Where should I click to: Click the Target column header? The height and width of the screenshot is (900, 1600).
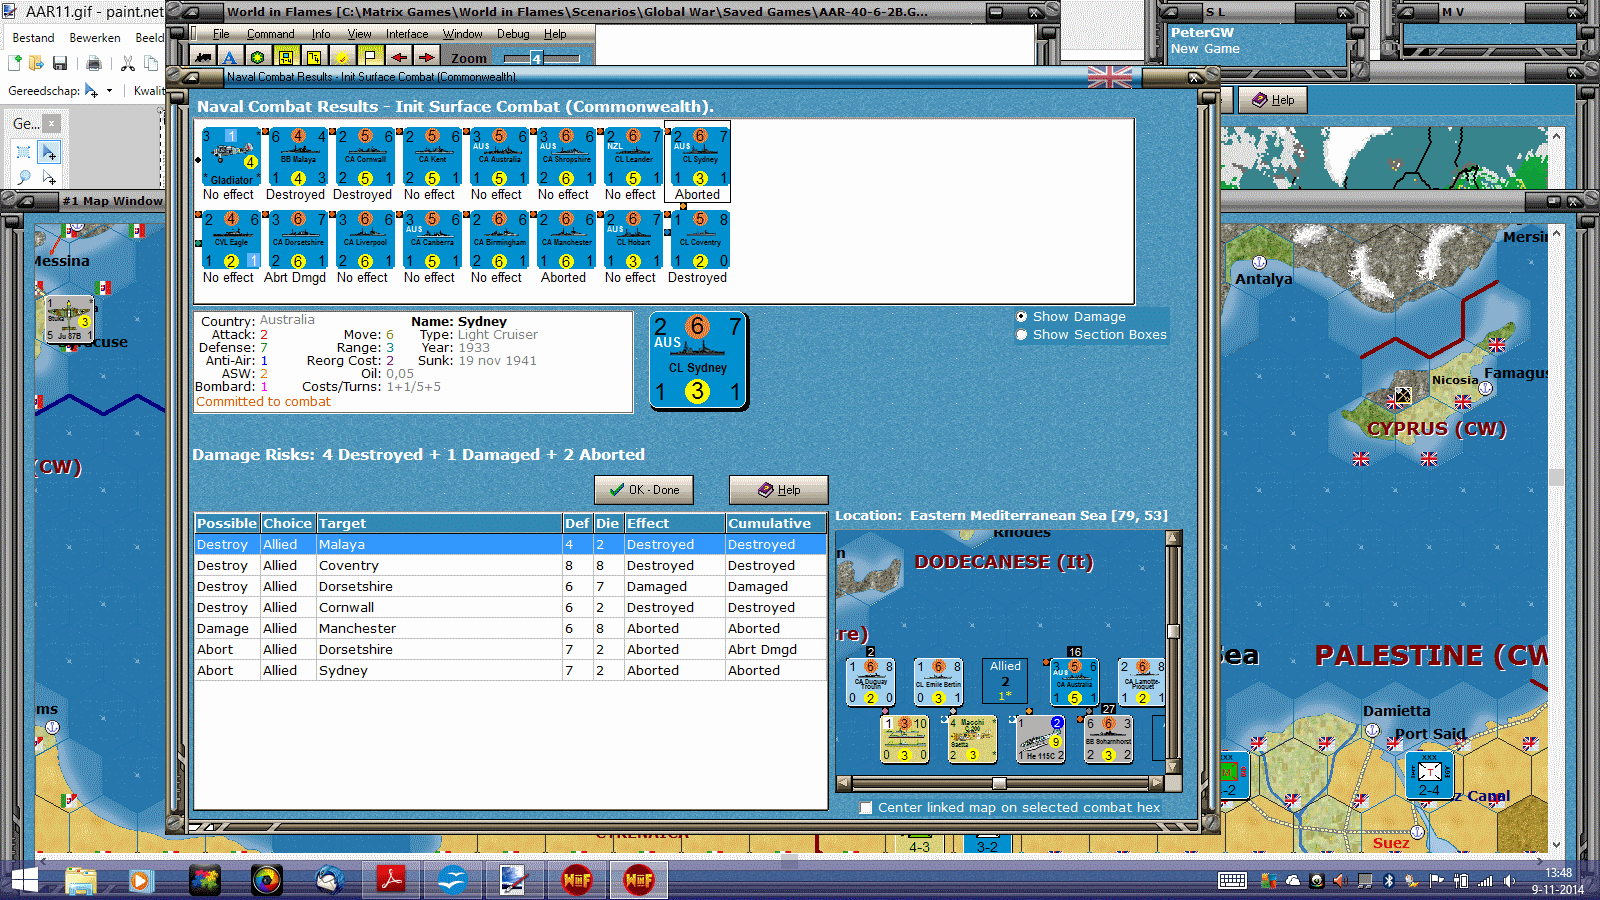click(x=440, y=523)
